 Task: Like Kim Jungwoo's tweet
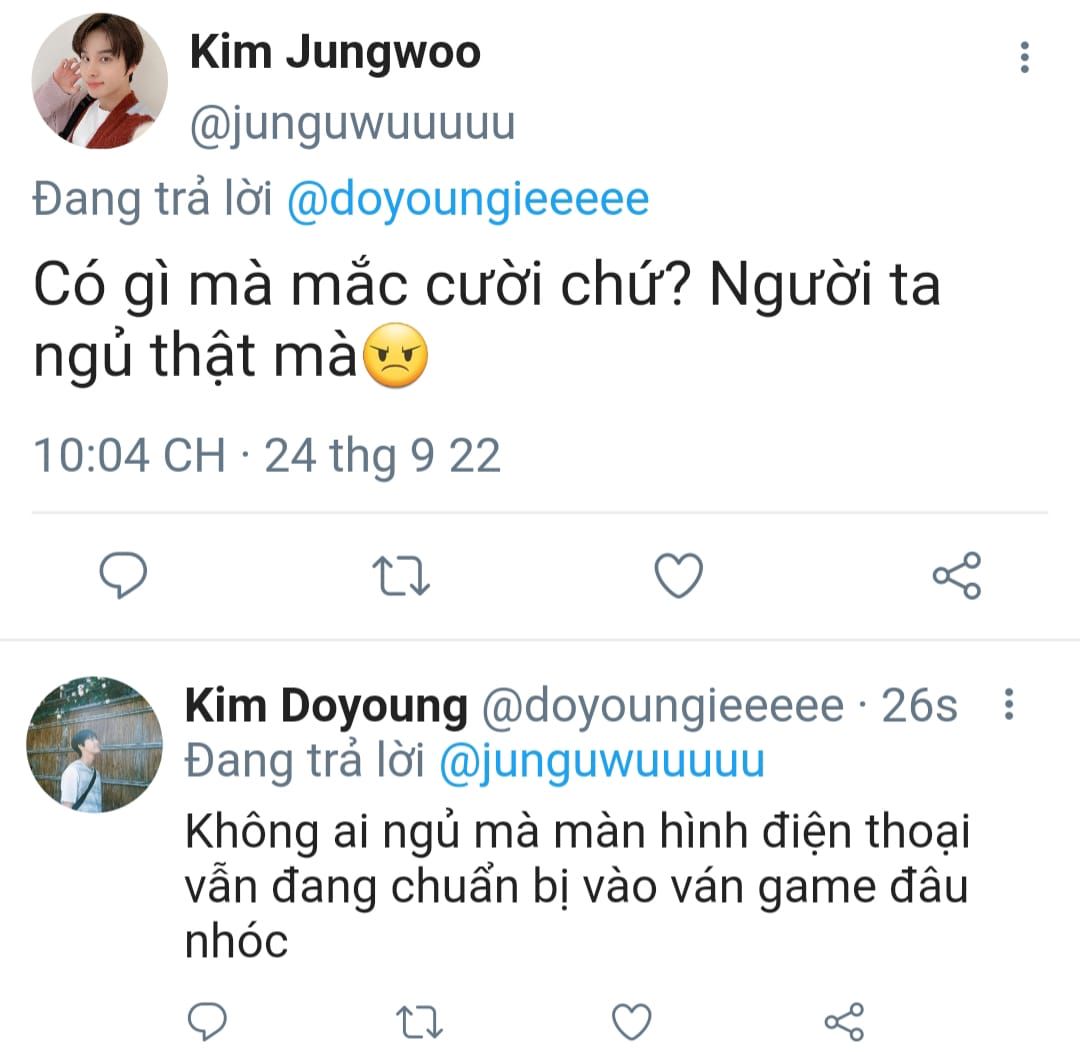(x=678, y=576)
